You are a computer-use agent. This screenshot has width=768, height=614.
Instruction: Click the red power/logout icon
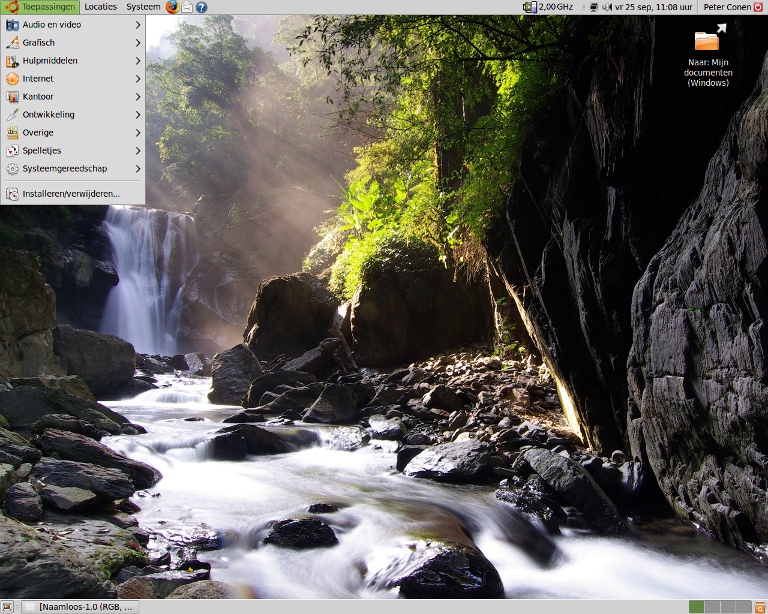tap(759, 7)
